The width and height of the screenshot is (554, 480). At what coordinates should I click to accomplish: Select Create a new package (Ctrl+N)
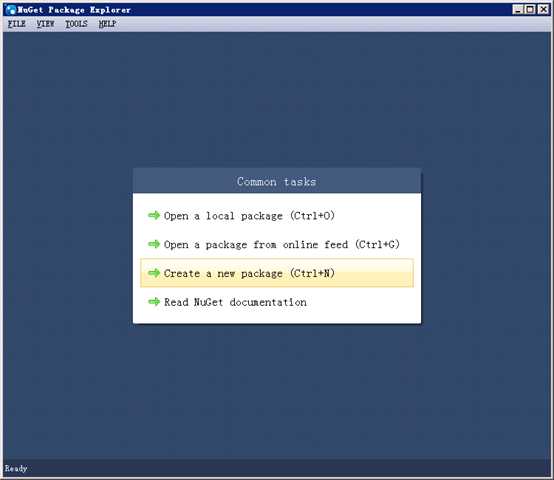click(x=277, y=273)
